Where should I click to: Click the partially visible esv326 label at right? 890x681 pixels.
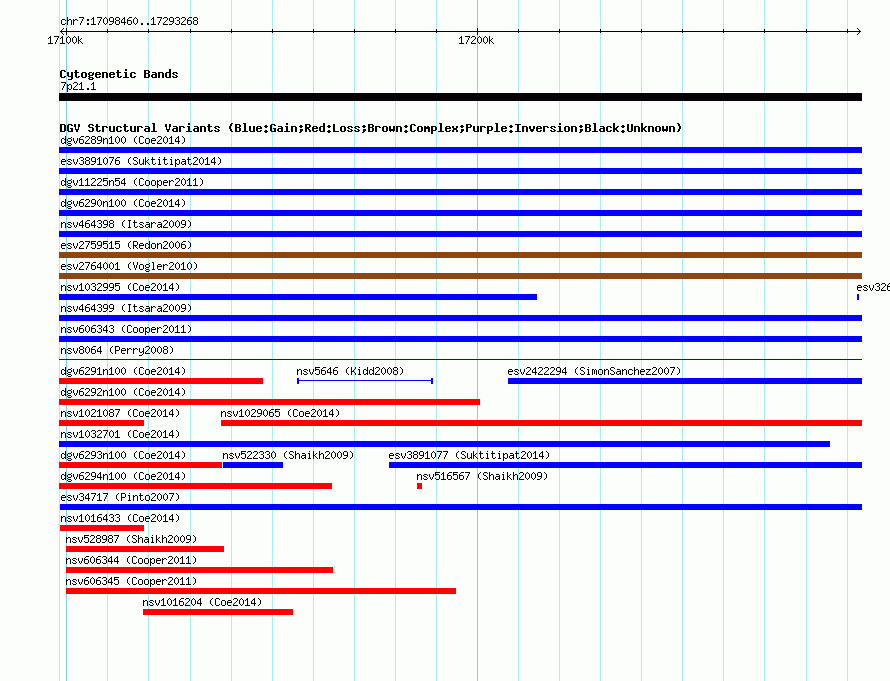tap(873, 287)
